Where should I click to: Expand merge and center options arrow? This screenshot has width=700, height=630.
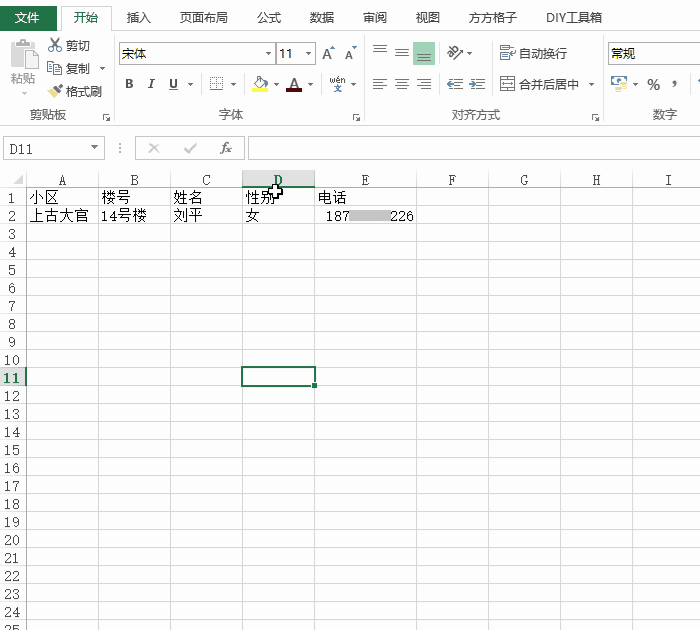(x=592, y=84)
